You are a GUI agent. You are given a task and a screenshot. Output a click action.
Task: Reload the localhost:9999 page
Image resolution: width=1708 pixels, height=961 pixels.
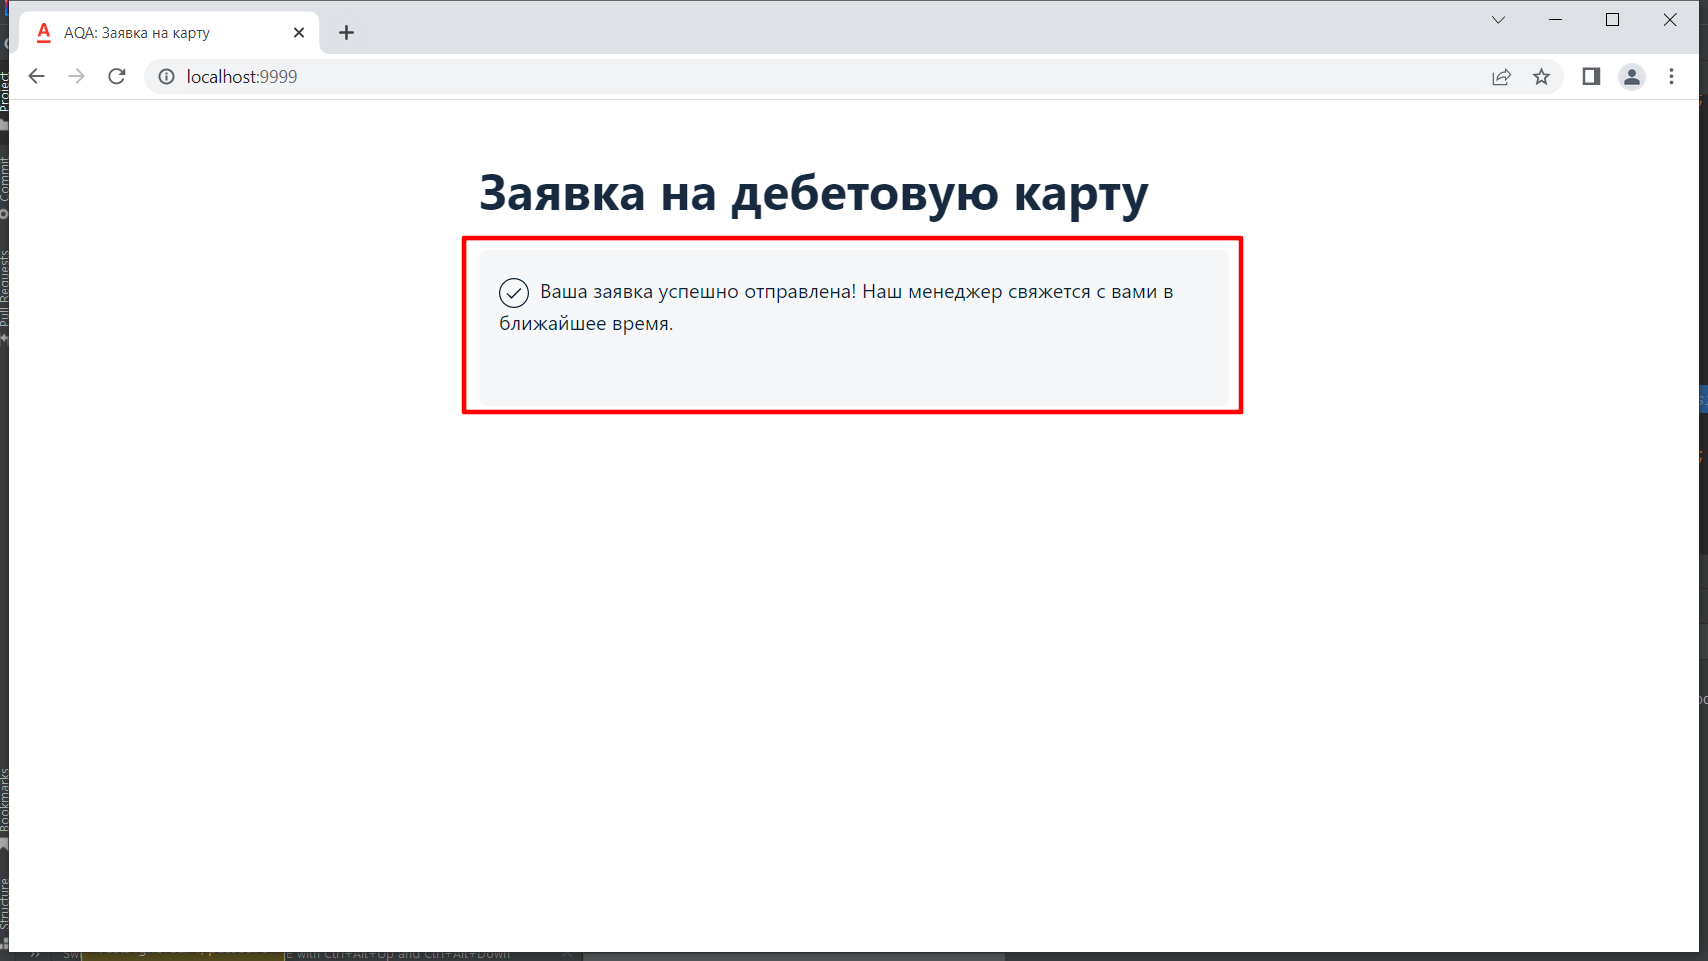(116, 76)
